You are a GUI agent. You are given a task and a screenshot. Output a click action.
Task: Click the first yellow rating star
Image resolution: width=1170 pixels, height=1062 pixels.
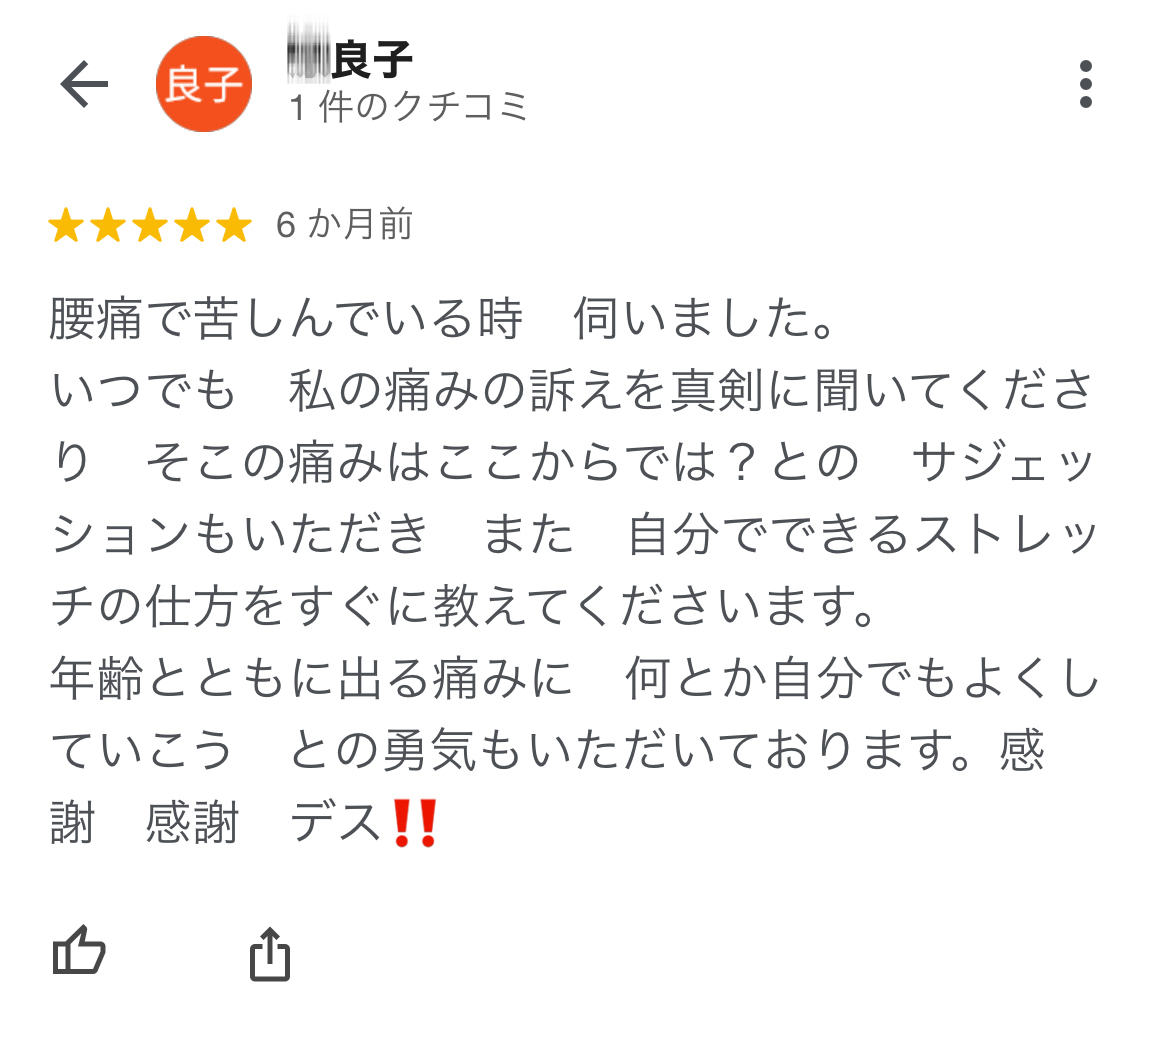66,225
